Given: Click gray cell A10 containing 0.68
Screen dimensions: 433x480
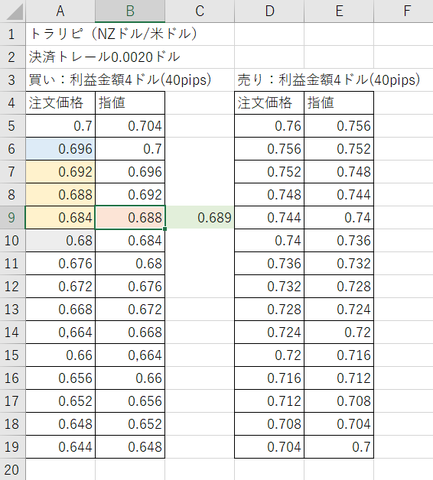Looking at the screenshot, I should pos(60,240).
